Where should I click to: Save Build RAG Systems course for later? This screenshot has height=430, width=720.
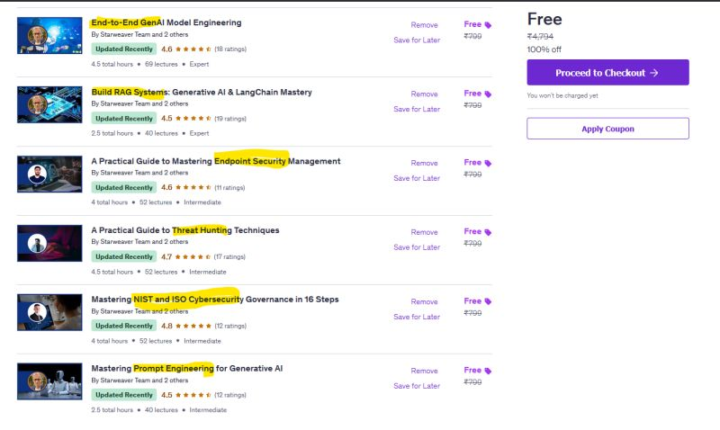point(416,109)
